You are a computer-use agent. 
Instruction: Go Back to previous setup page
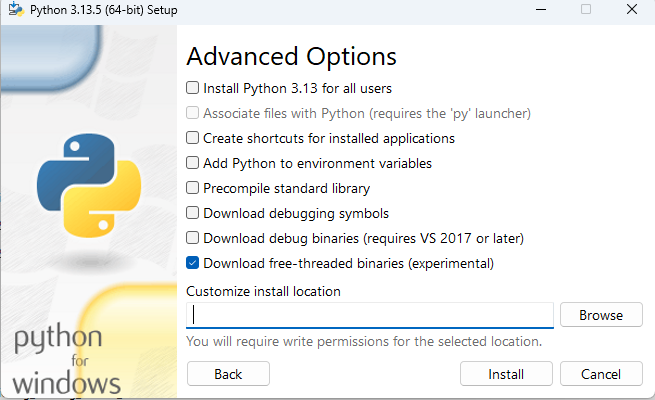pos(228,374)
